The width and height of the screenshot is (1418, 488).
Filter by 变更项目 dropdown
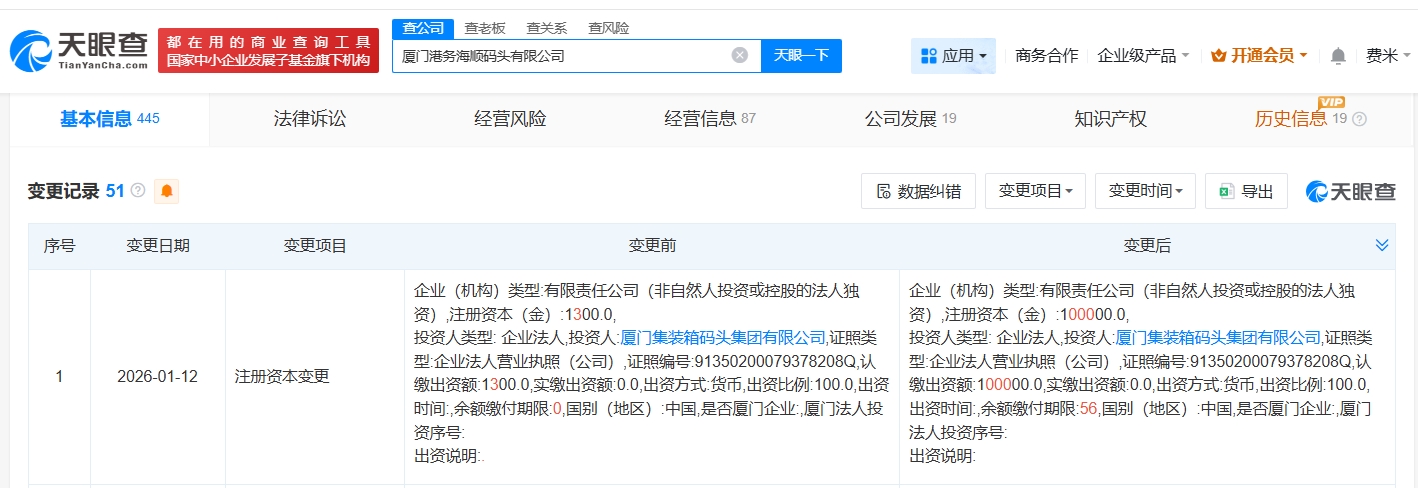click(1035, 191)
